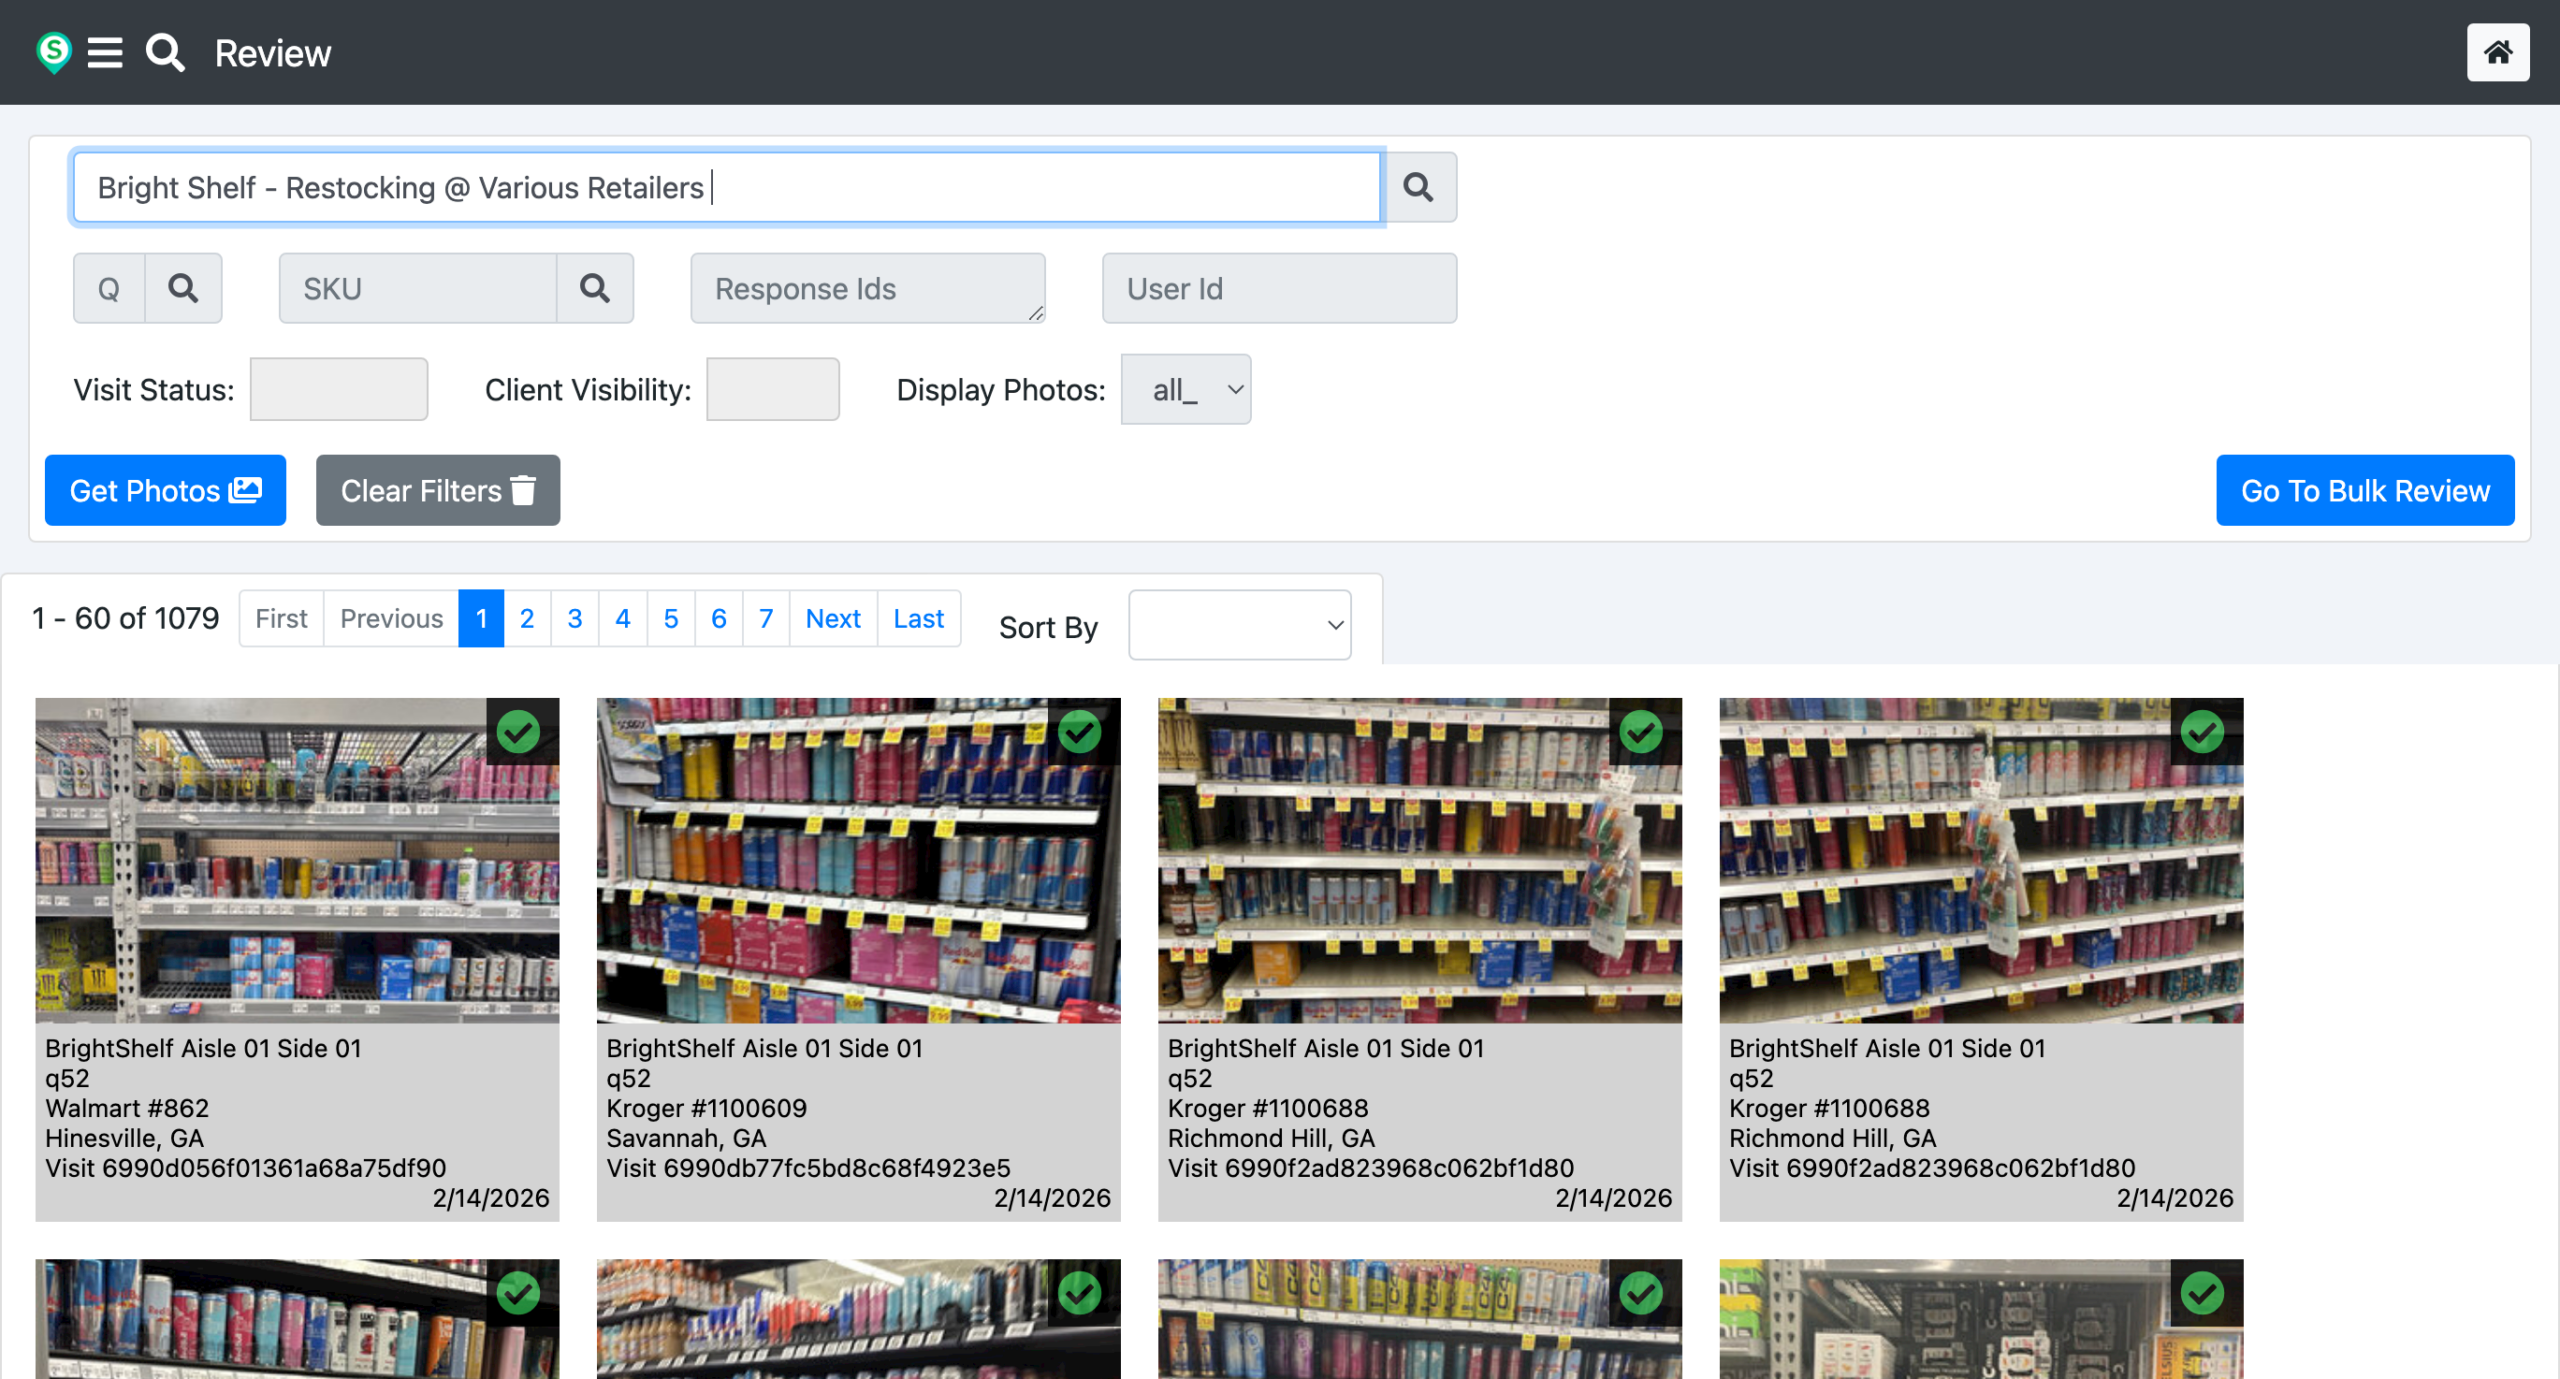Click '1 - 60 of 1079' result count
Screen dimensions: 2560x1379
coord(125,618)
